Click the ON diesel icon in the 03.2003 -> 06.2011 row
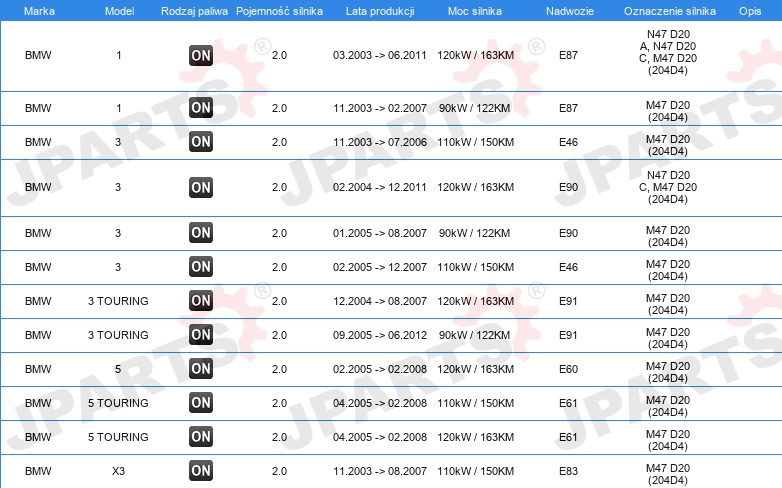The width and height of the screenshot is (782, 488). 201,55
